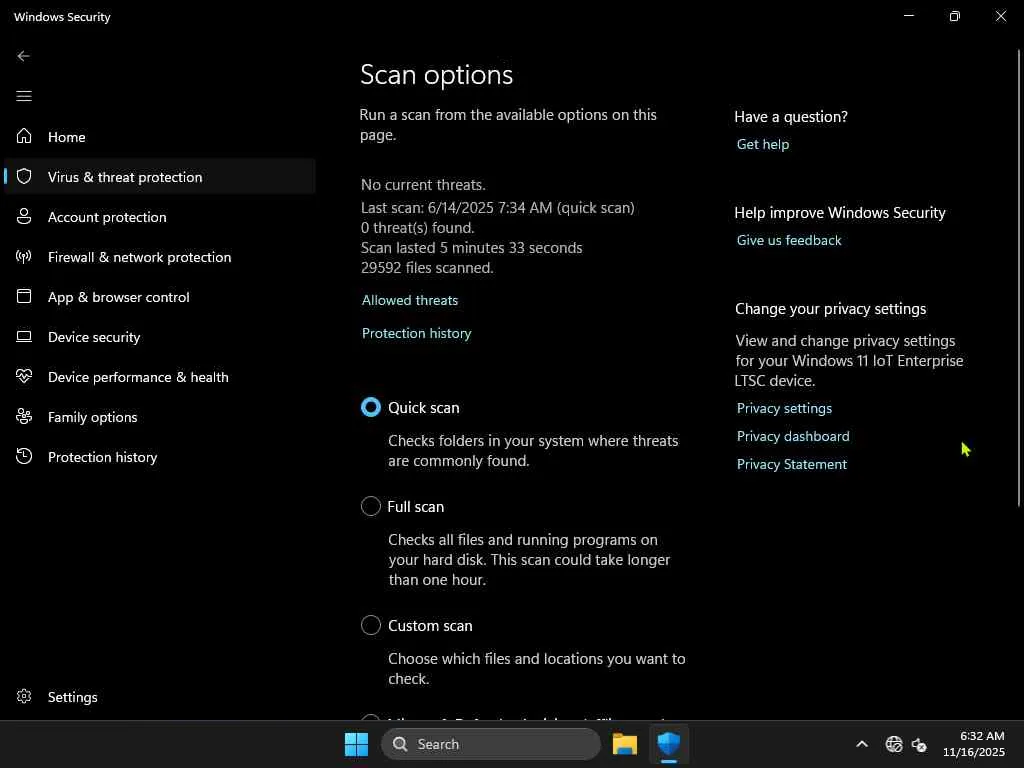
Task: Click the '29592 files scanned.' text
Action: pyautogui.click(x=427, y=268)
